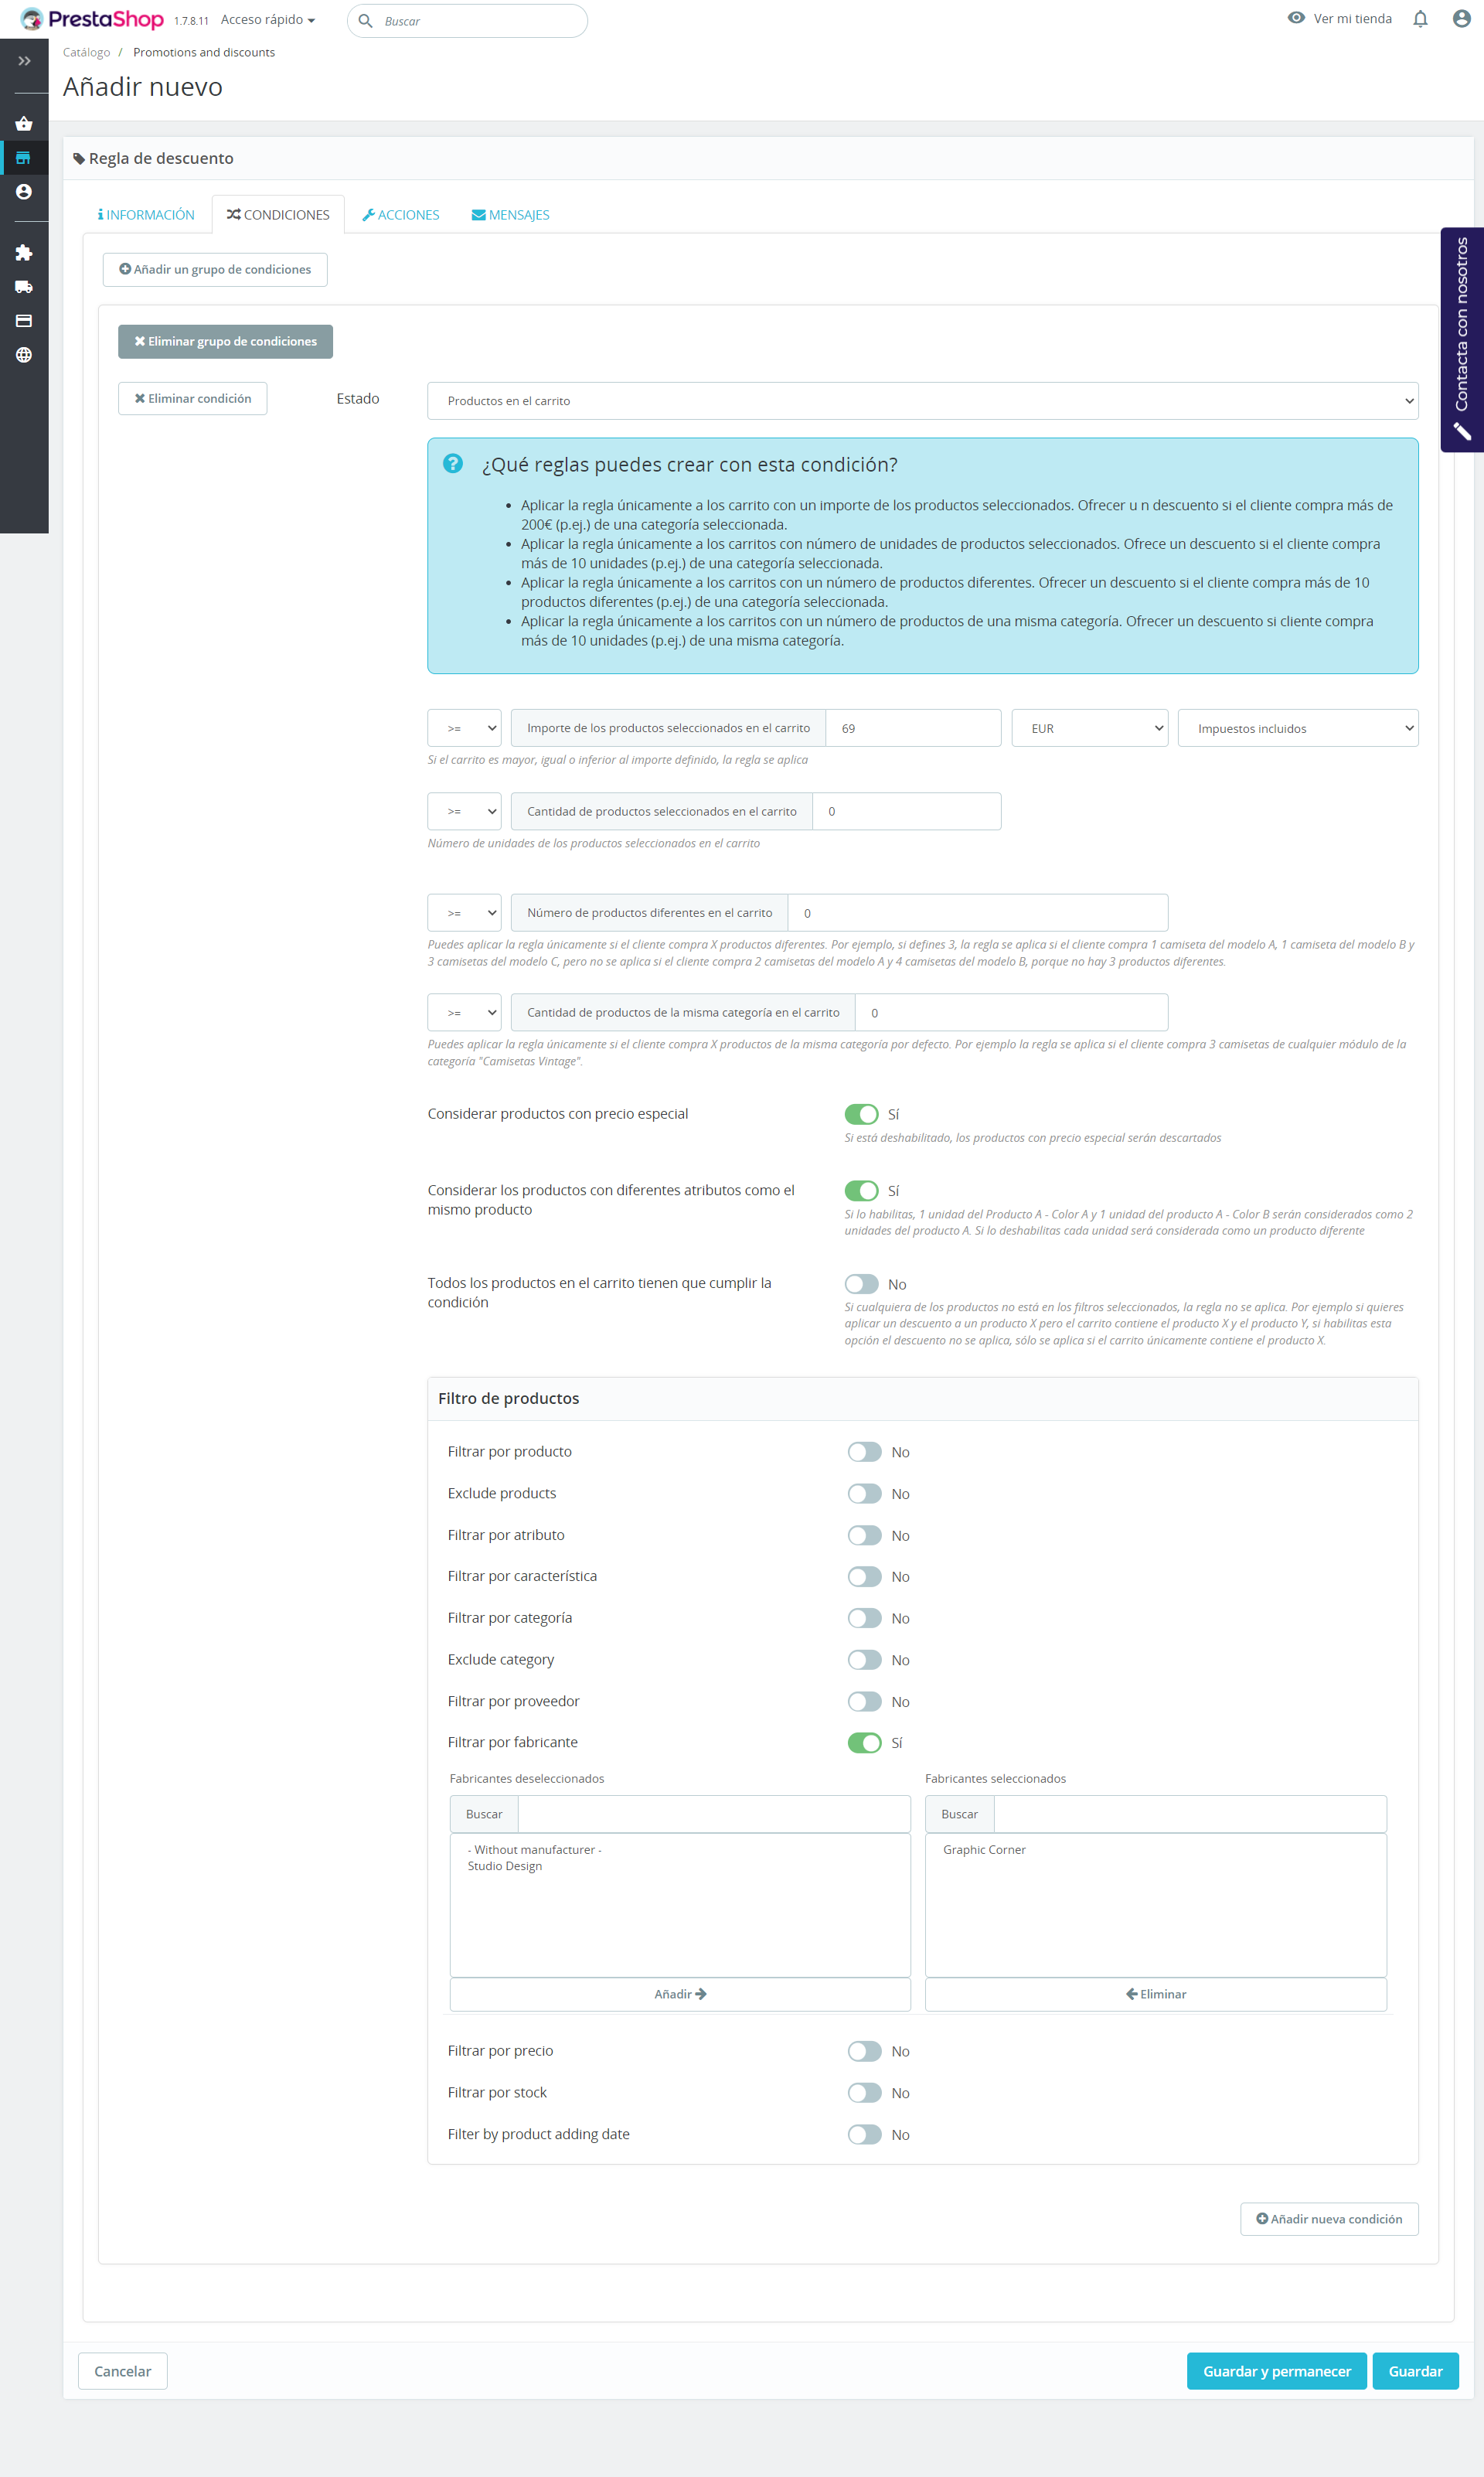
Task: Expand the collapsed sidebar menu arrows
Action: [x=24, y=61]
